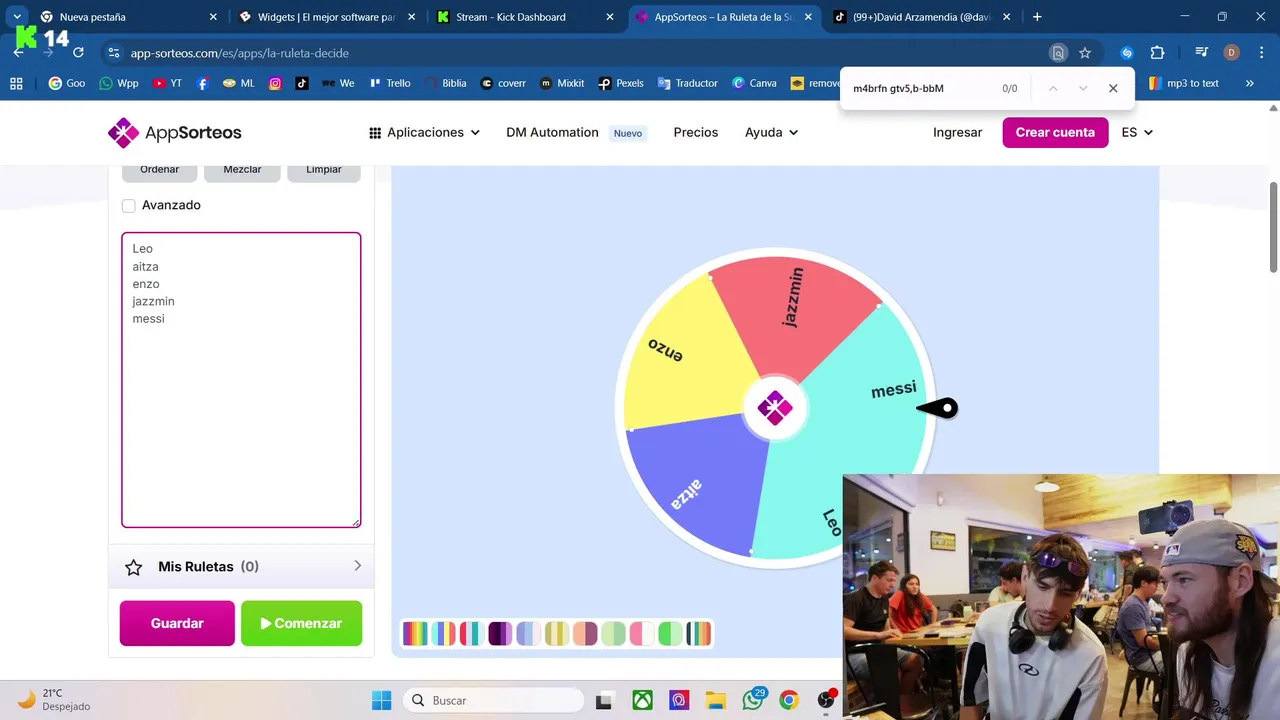Click the Crear cuenta button
Image resolution: width=1280 pixels, height=720 pixels.
tap(1055, 132)
